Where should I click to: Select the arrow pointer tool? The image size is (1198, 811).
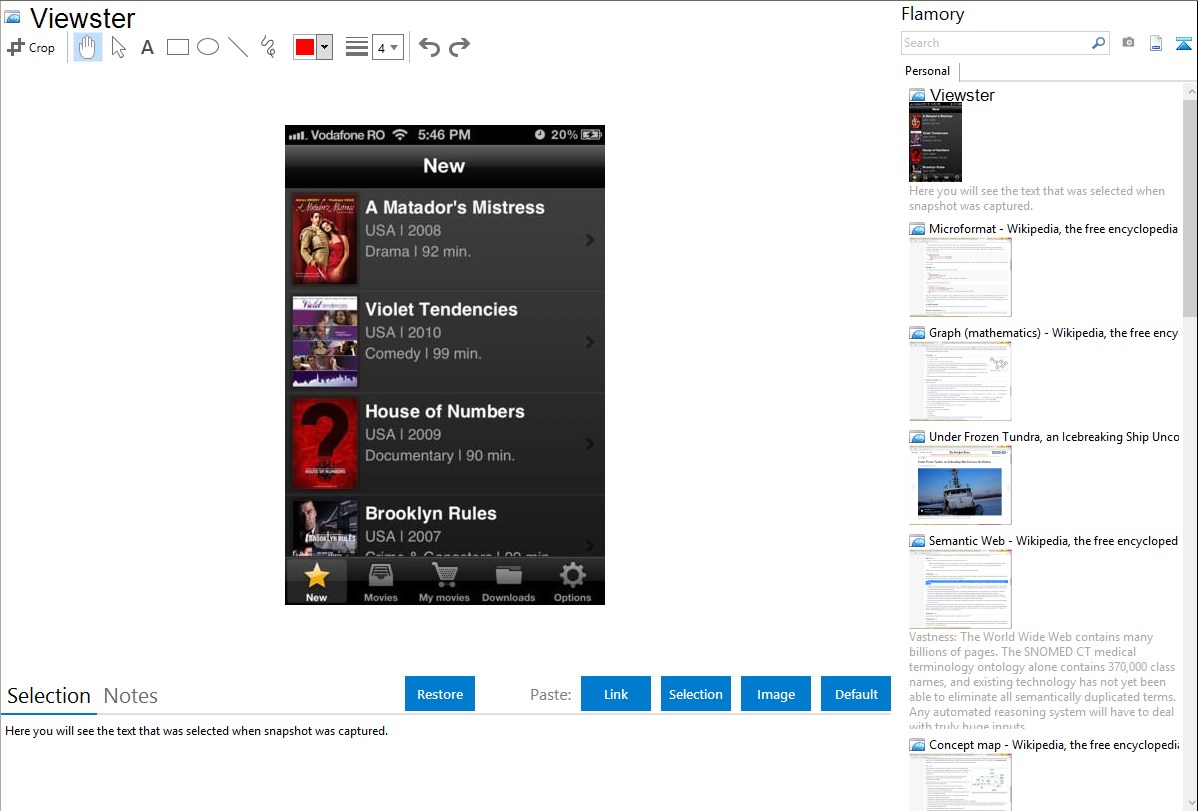[118, 47]
